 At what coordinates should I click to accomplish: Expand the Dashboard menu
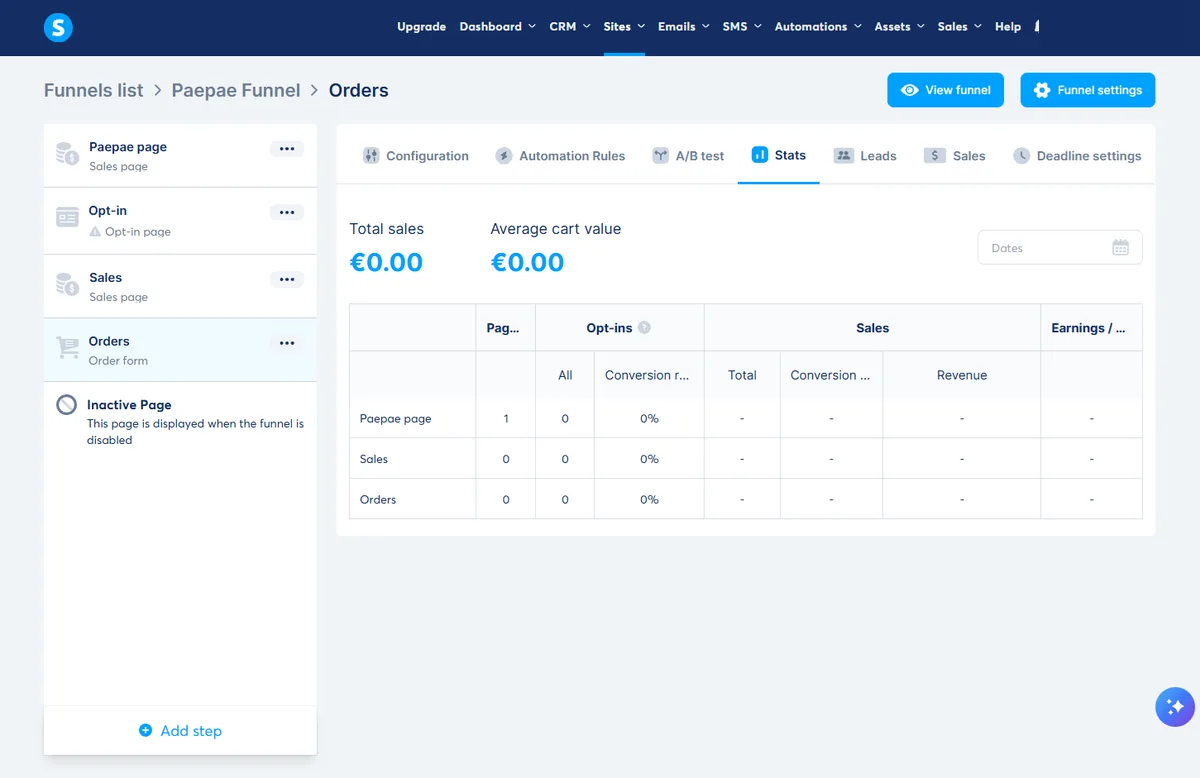click(497, 27)
